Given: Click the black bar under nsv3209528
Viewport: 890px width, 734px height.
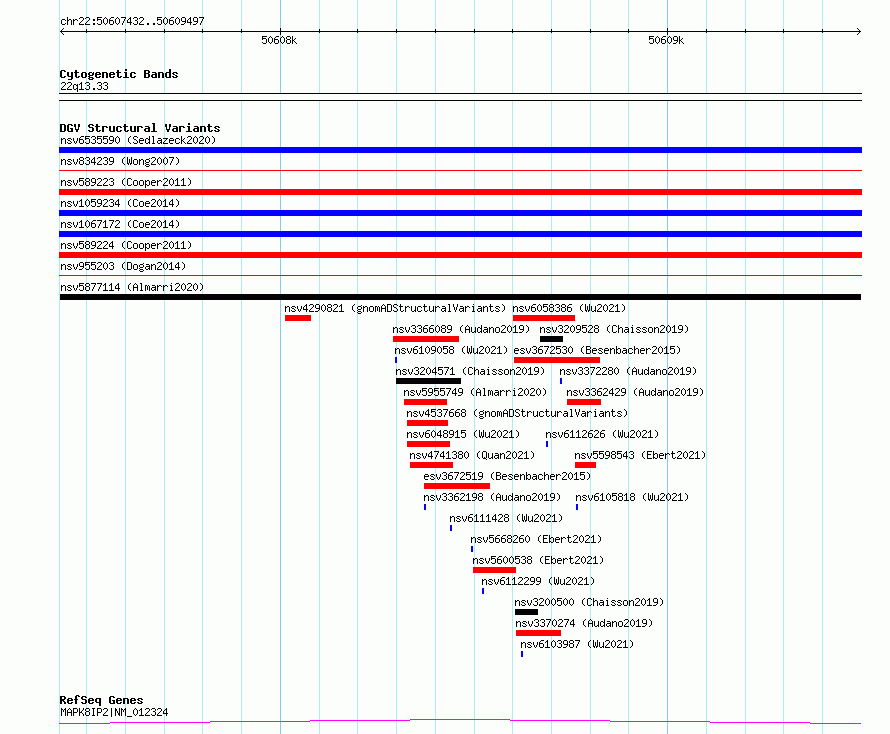Looking at the screenshot, I should [551, 339].
